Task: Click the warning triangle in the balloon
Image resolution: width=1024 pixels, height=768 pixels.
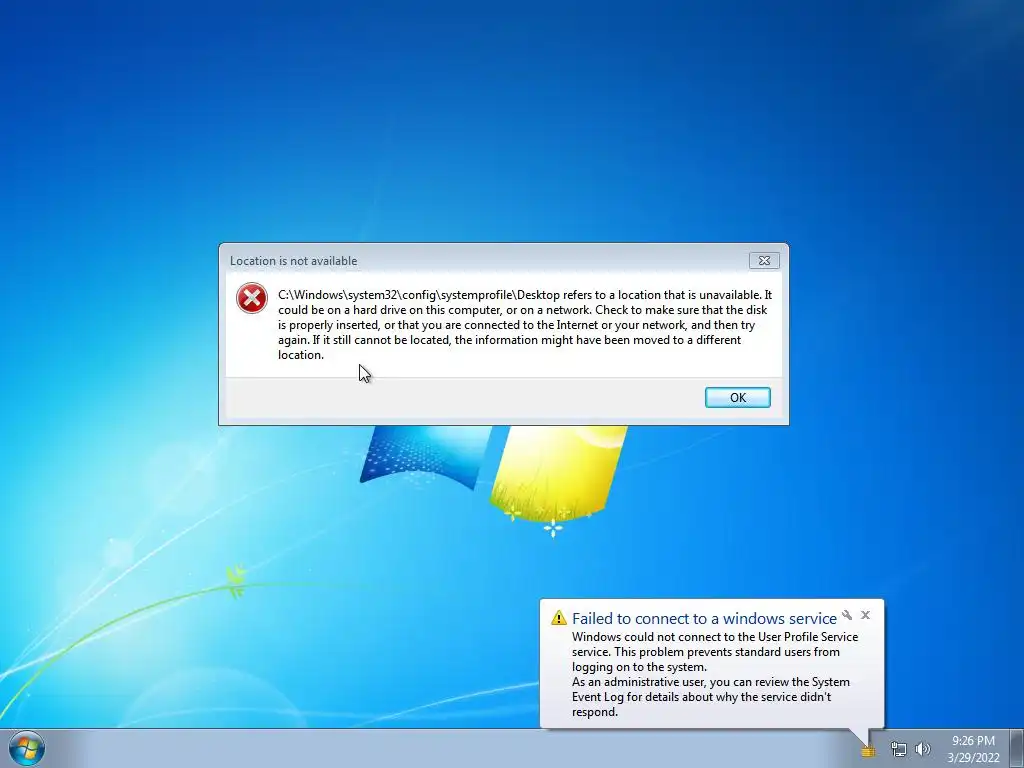Action: click(x=558, y=618)
